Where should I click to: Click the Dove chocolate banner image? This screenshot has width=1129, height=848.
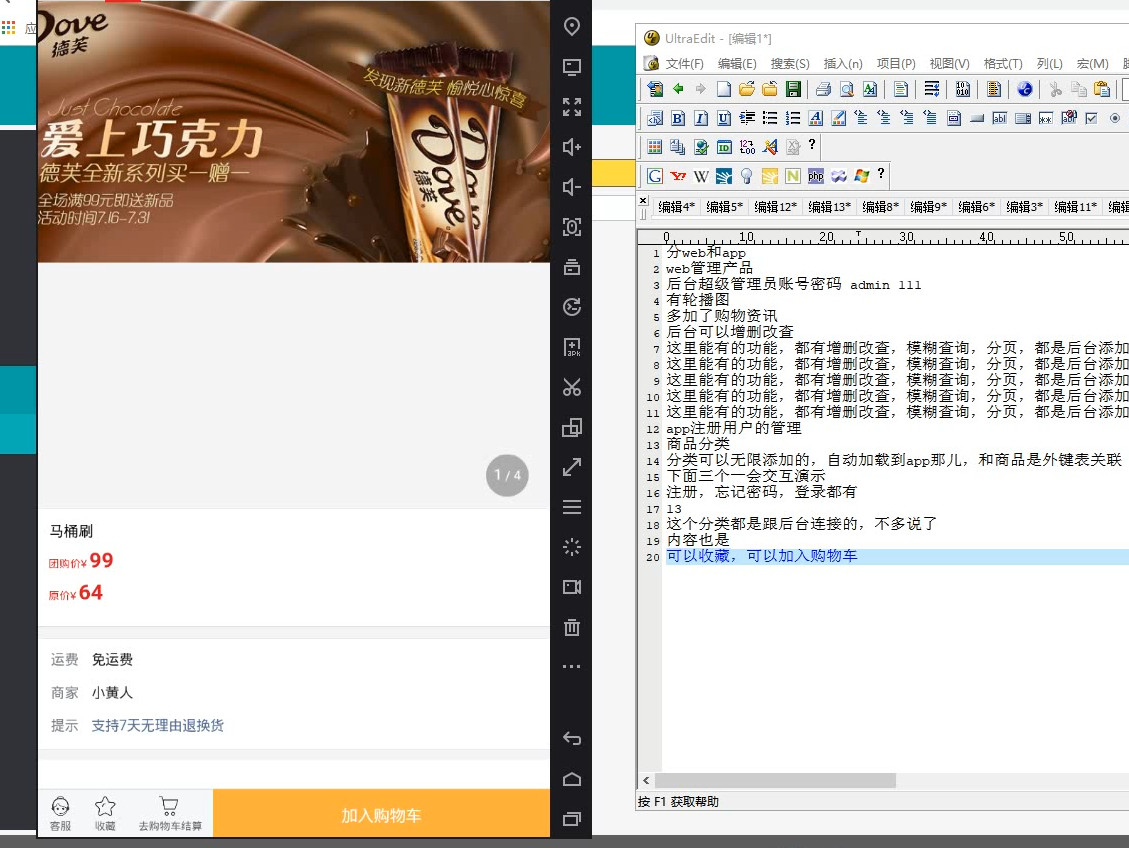coord(294,131)
